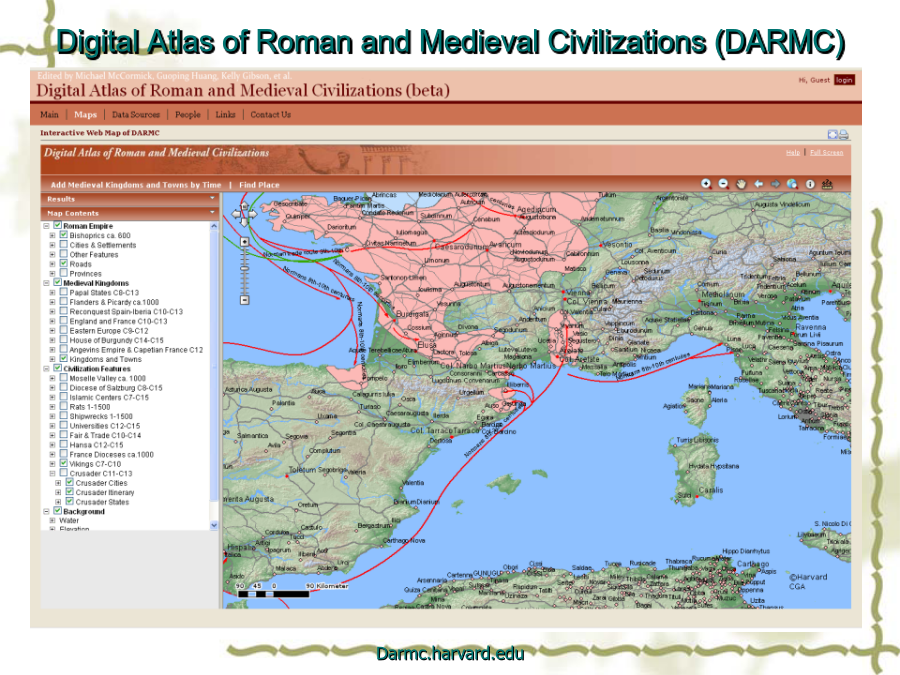Collapse the Background tree group
The width and height of the screenshot is (900, 675).
click(46, 511)
